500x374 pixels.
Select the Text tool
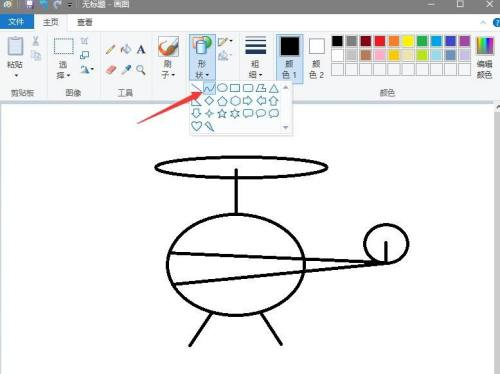coord(141,49)
